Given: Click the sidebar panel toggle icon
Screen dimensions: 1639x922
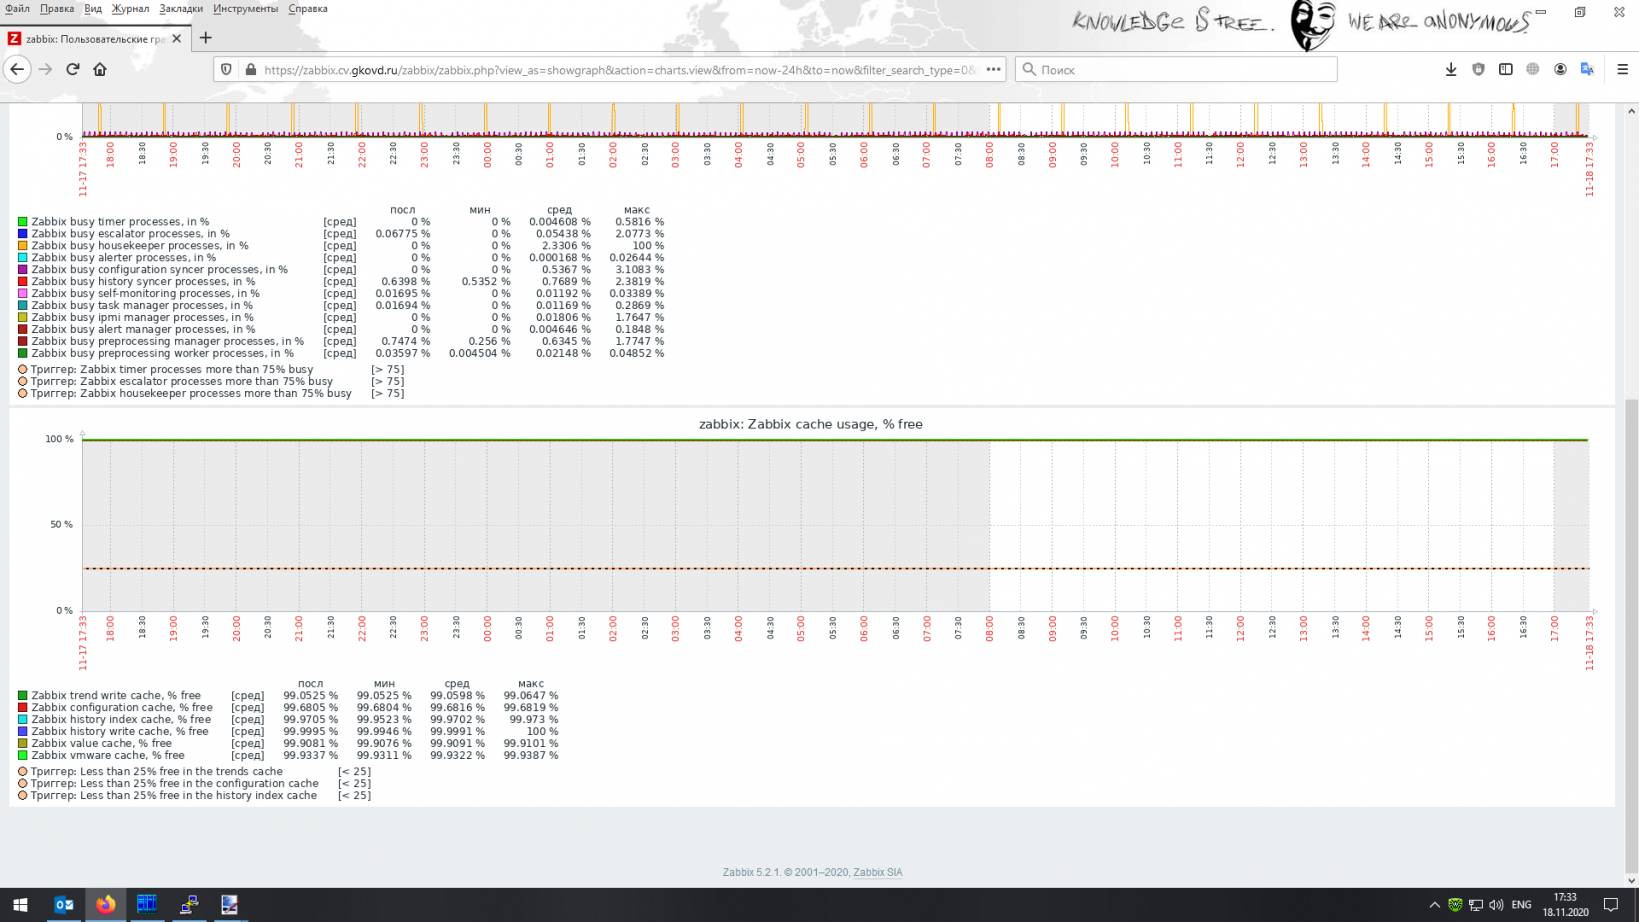Looking at the screenshot, I should 1505,69.
